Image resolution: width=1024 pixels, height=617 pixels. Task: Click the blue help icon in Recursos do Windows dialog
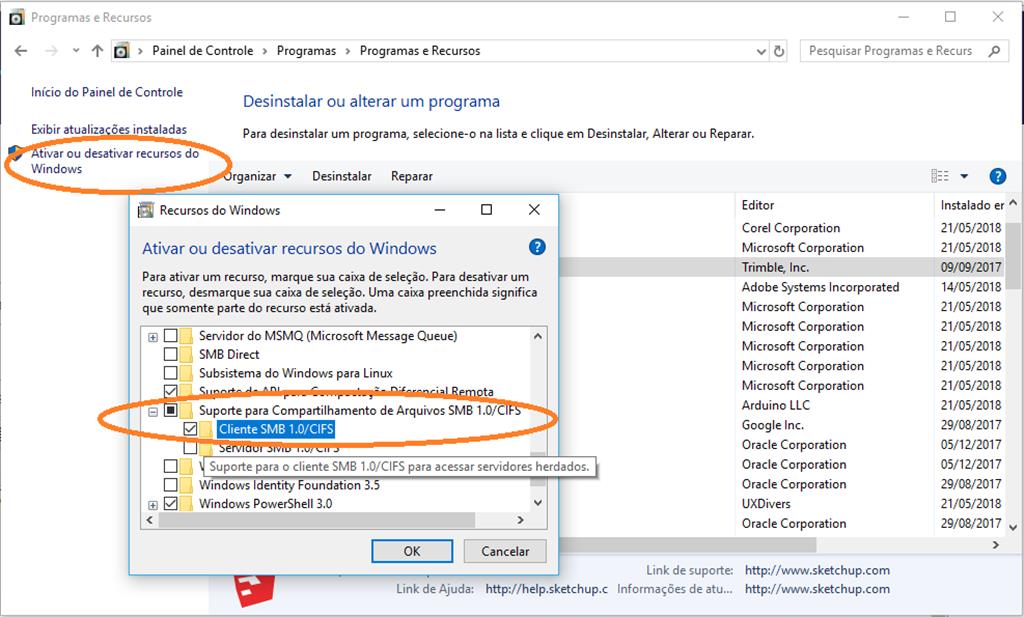click(537, 247)
